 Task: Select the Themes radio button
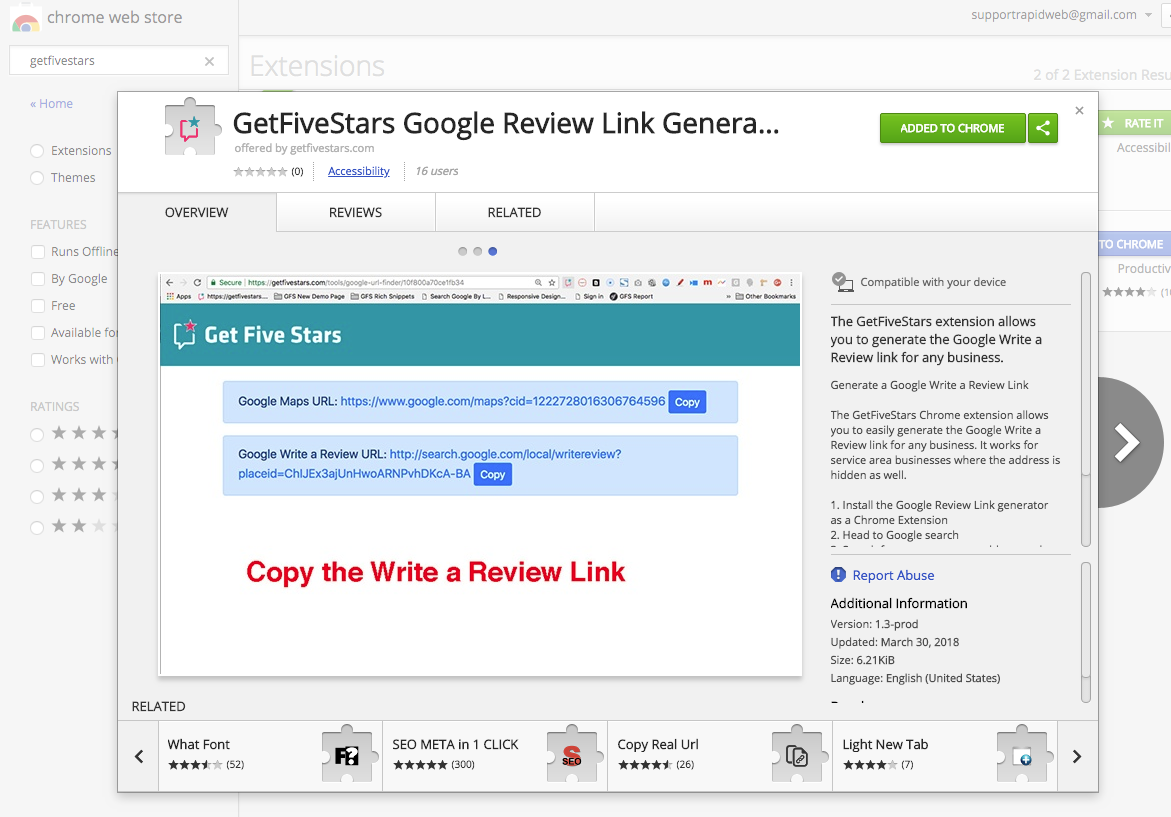[37, 178]
